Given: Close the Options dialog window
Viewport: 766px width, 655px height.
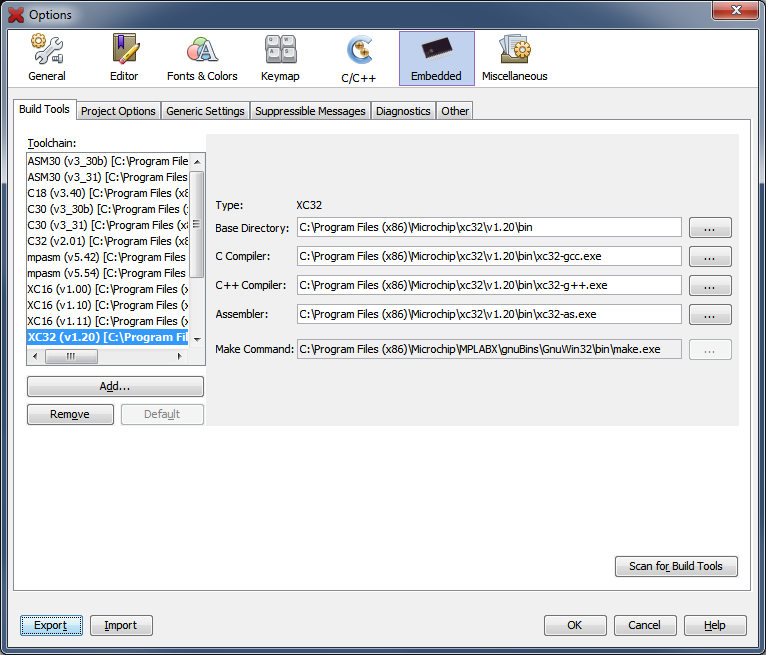Looking at the screenshot, I should [x=737, y=10].
